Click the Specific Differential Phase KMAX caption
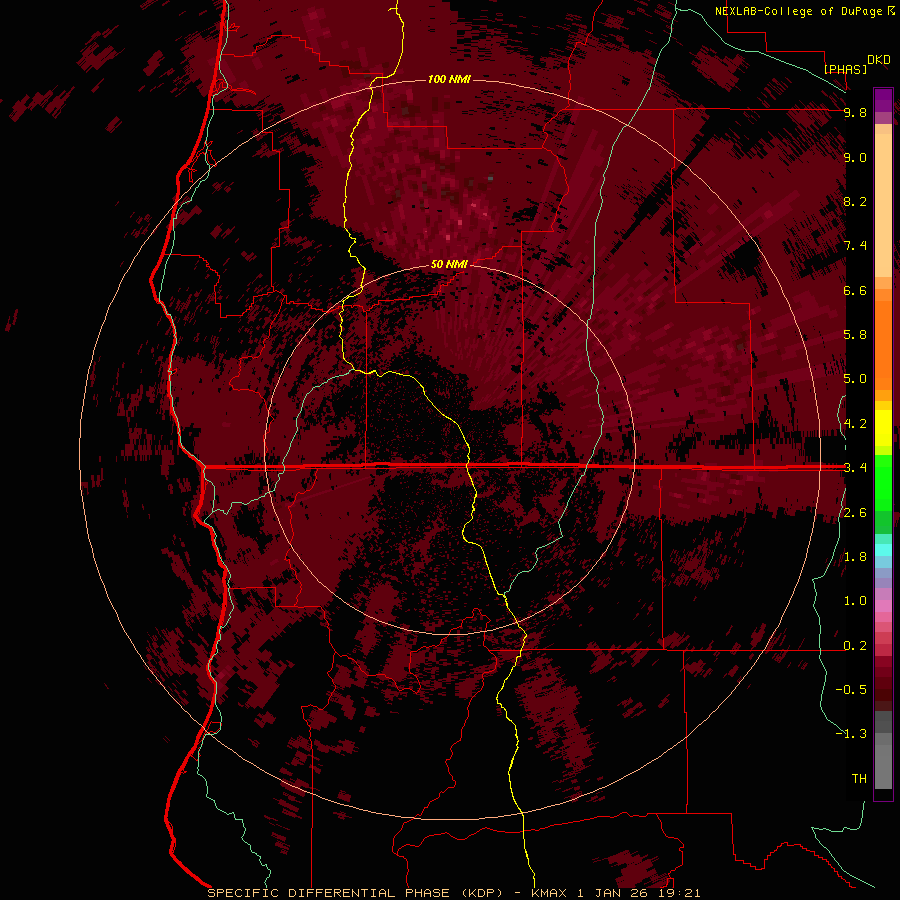 pos(454,893)
